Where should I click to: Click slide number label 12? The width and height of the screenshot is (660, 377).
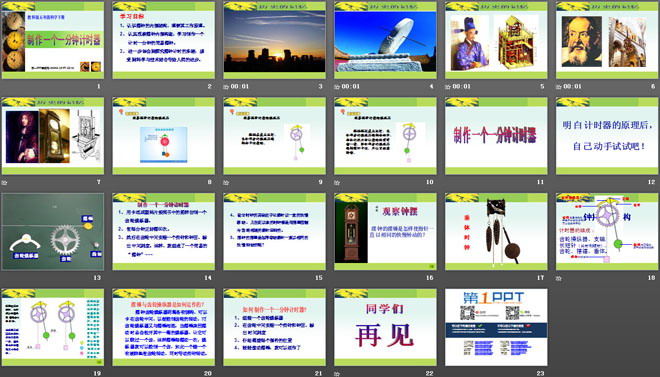click(x=651, y=182)
